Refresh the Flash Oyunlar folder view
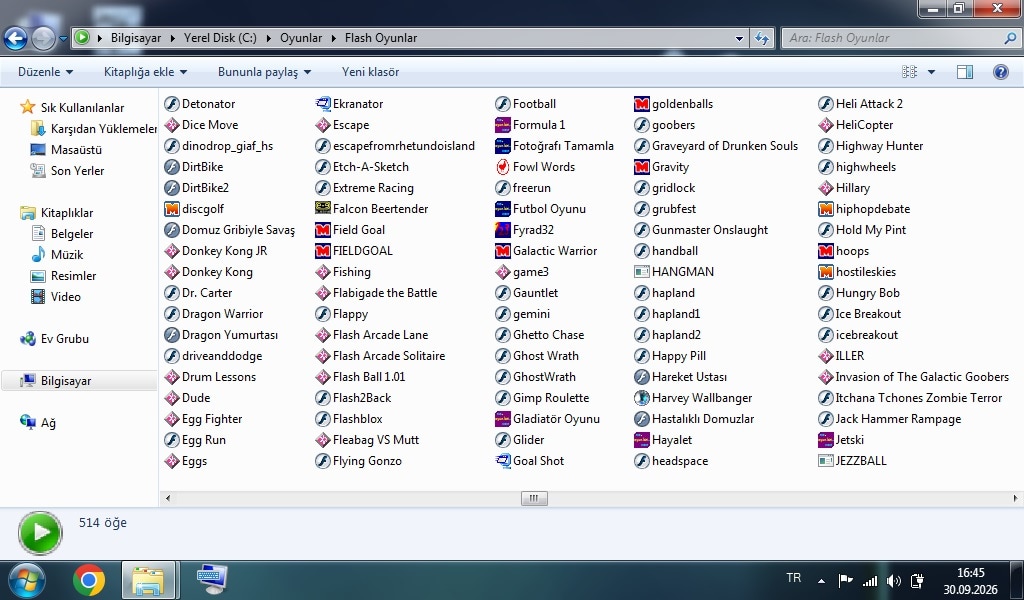1024x600 pixels. pos(761,38)
